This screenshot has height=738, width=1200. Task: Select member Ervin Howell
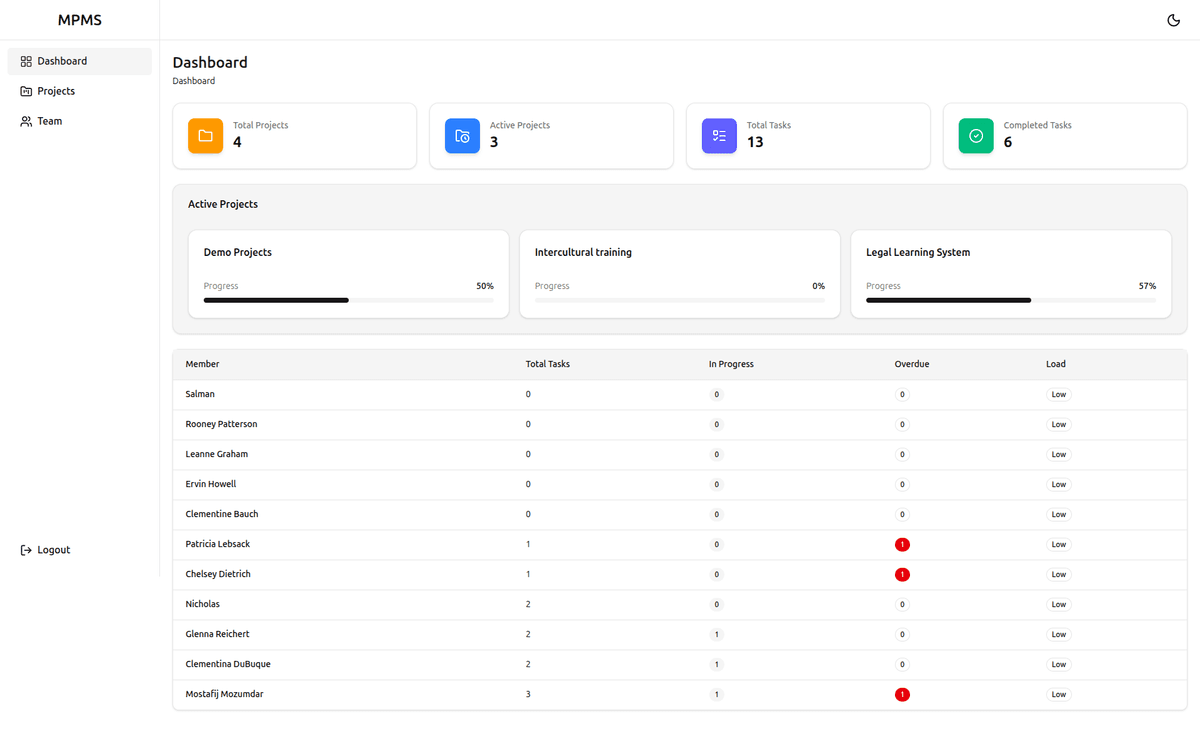pos(211,484)
